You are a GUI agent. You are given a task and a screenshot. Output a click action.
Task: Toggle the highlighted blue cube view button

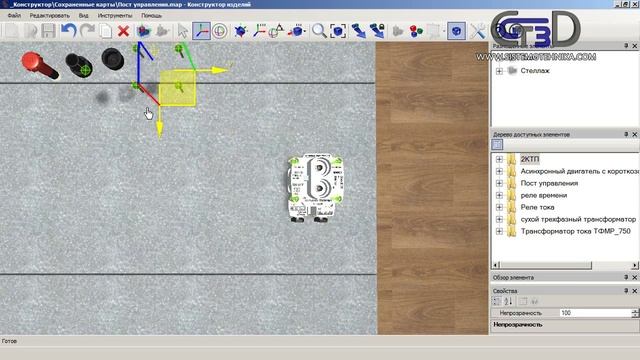pos(456,31)
